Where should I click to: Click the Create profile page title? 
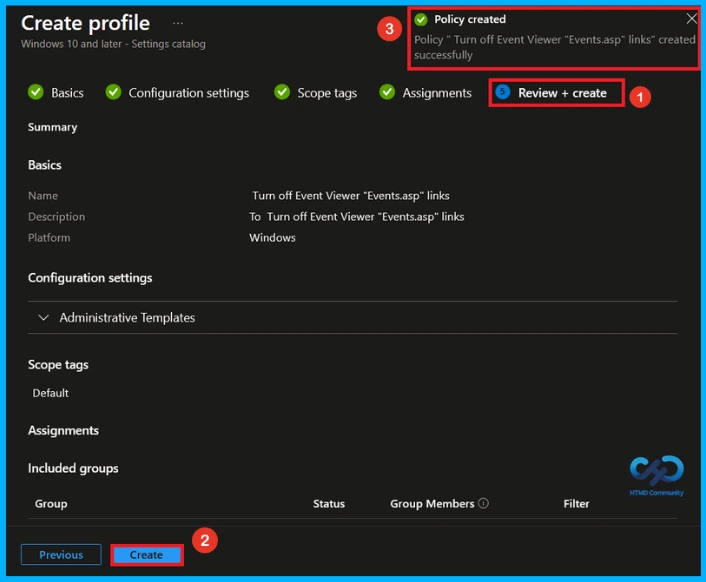(86, 23)
